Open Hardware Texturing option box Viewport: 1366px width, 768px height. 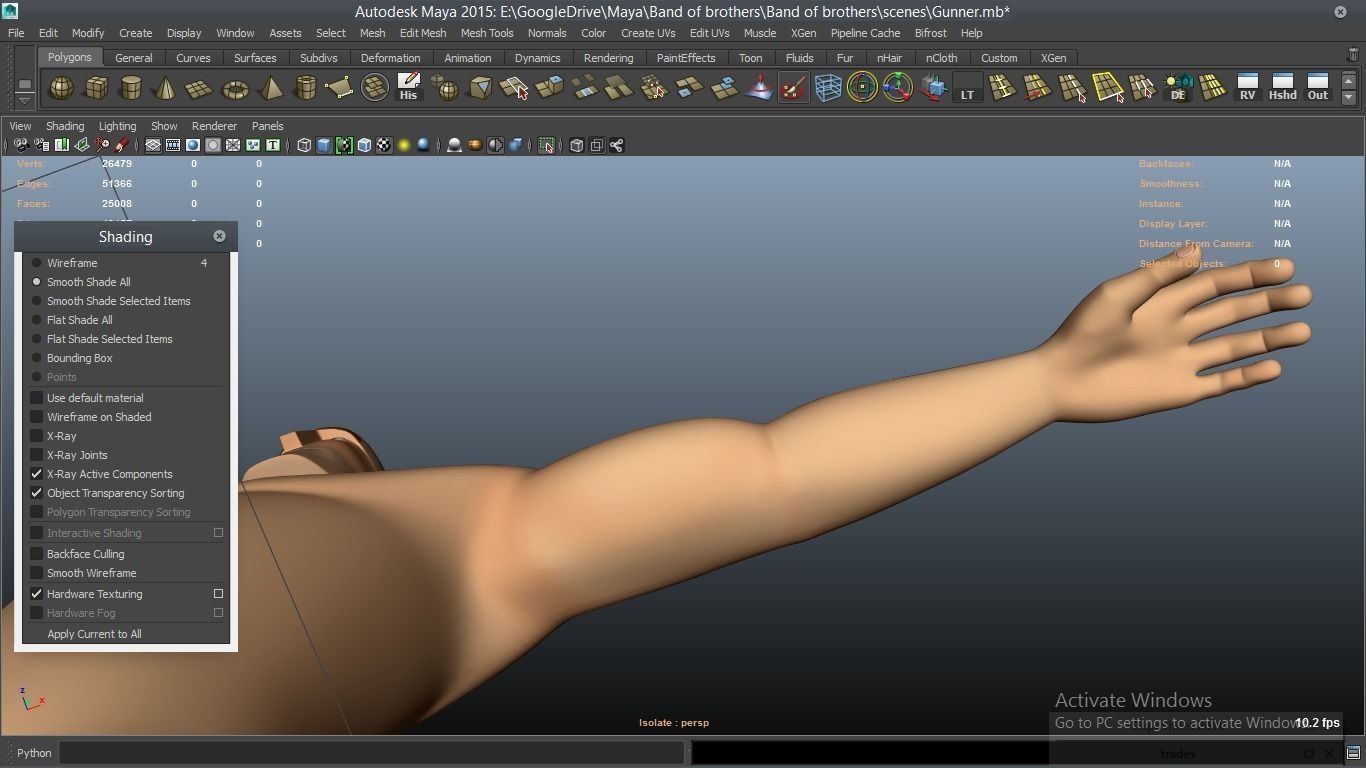coord(218,594)
